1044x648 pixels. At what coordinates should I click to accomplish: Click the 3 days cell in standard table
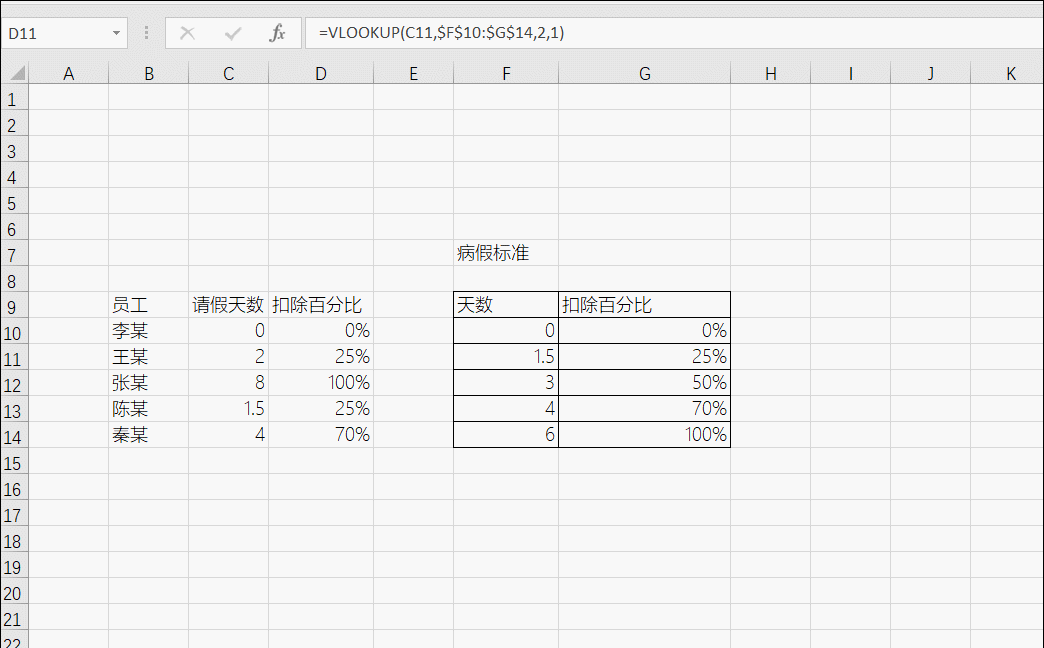pyautogui.click(x=506, y=383)
